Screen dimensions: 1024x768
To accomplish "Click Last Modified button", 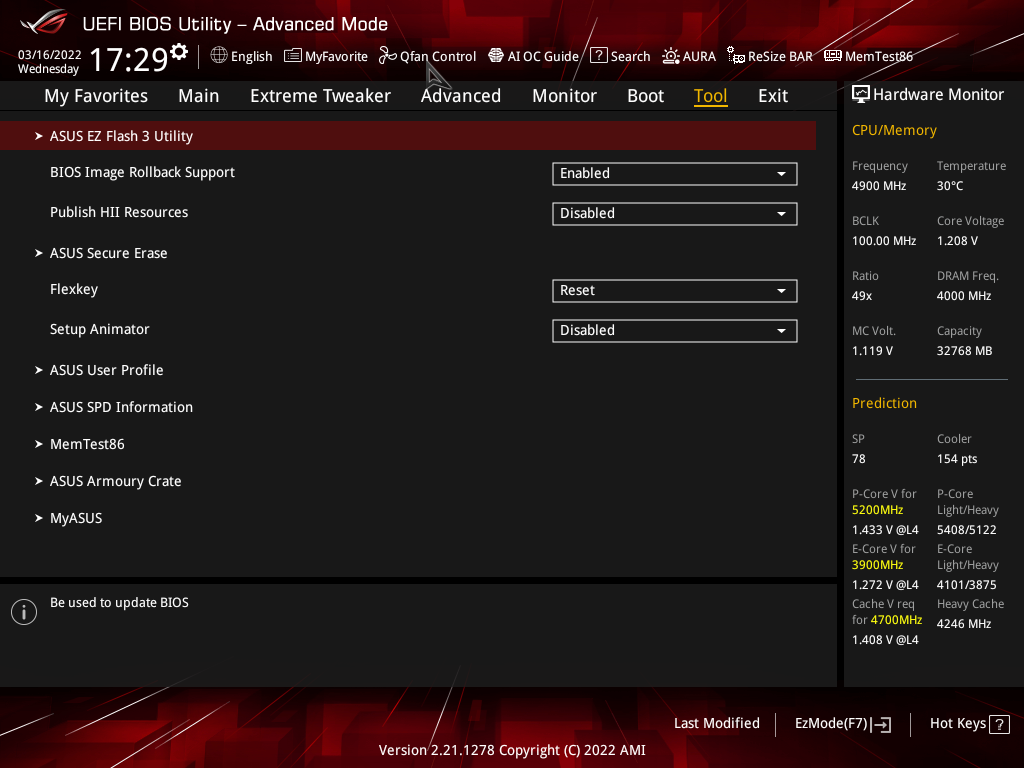I will click(x=716, y=724).
